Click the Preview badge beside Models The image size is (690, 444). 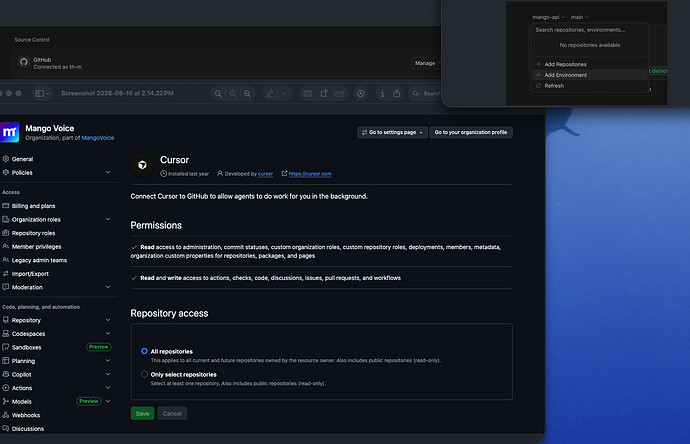click(x=89, y=401)
